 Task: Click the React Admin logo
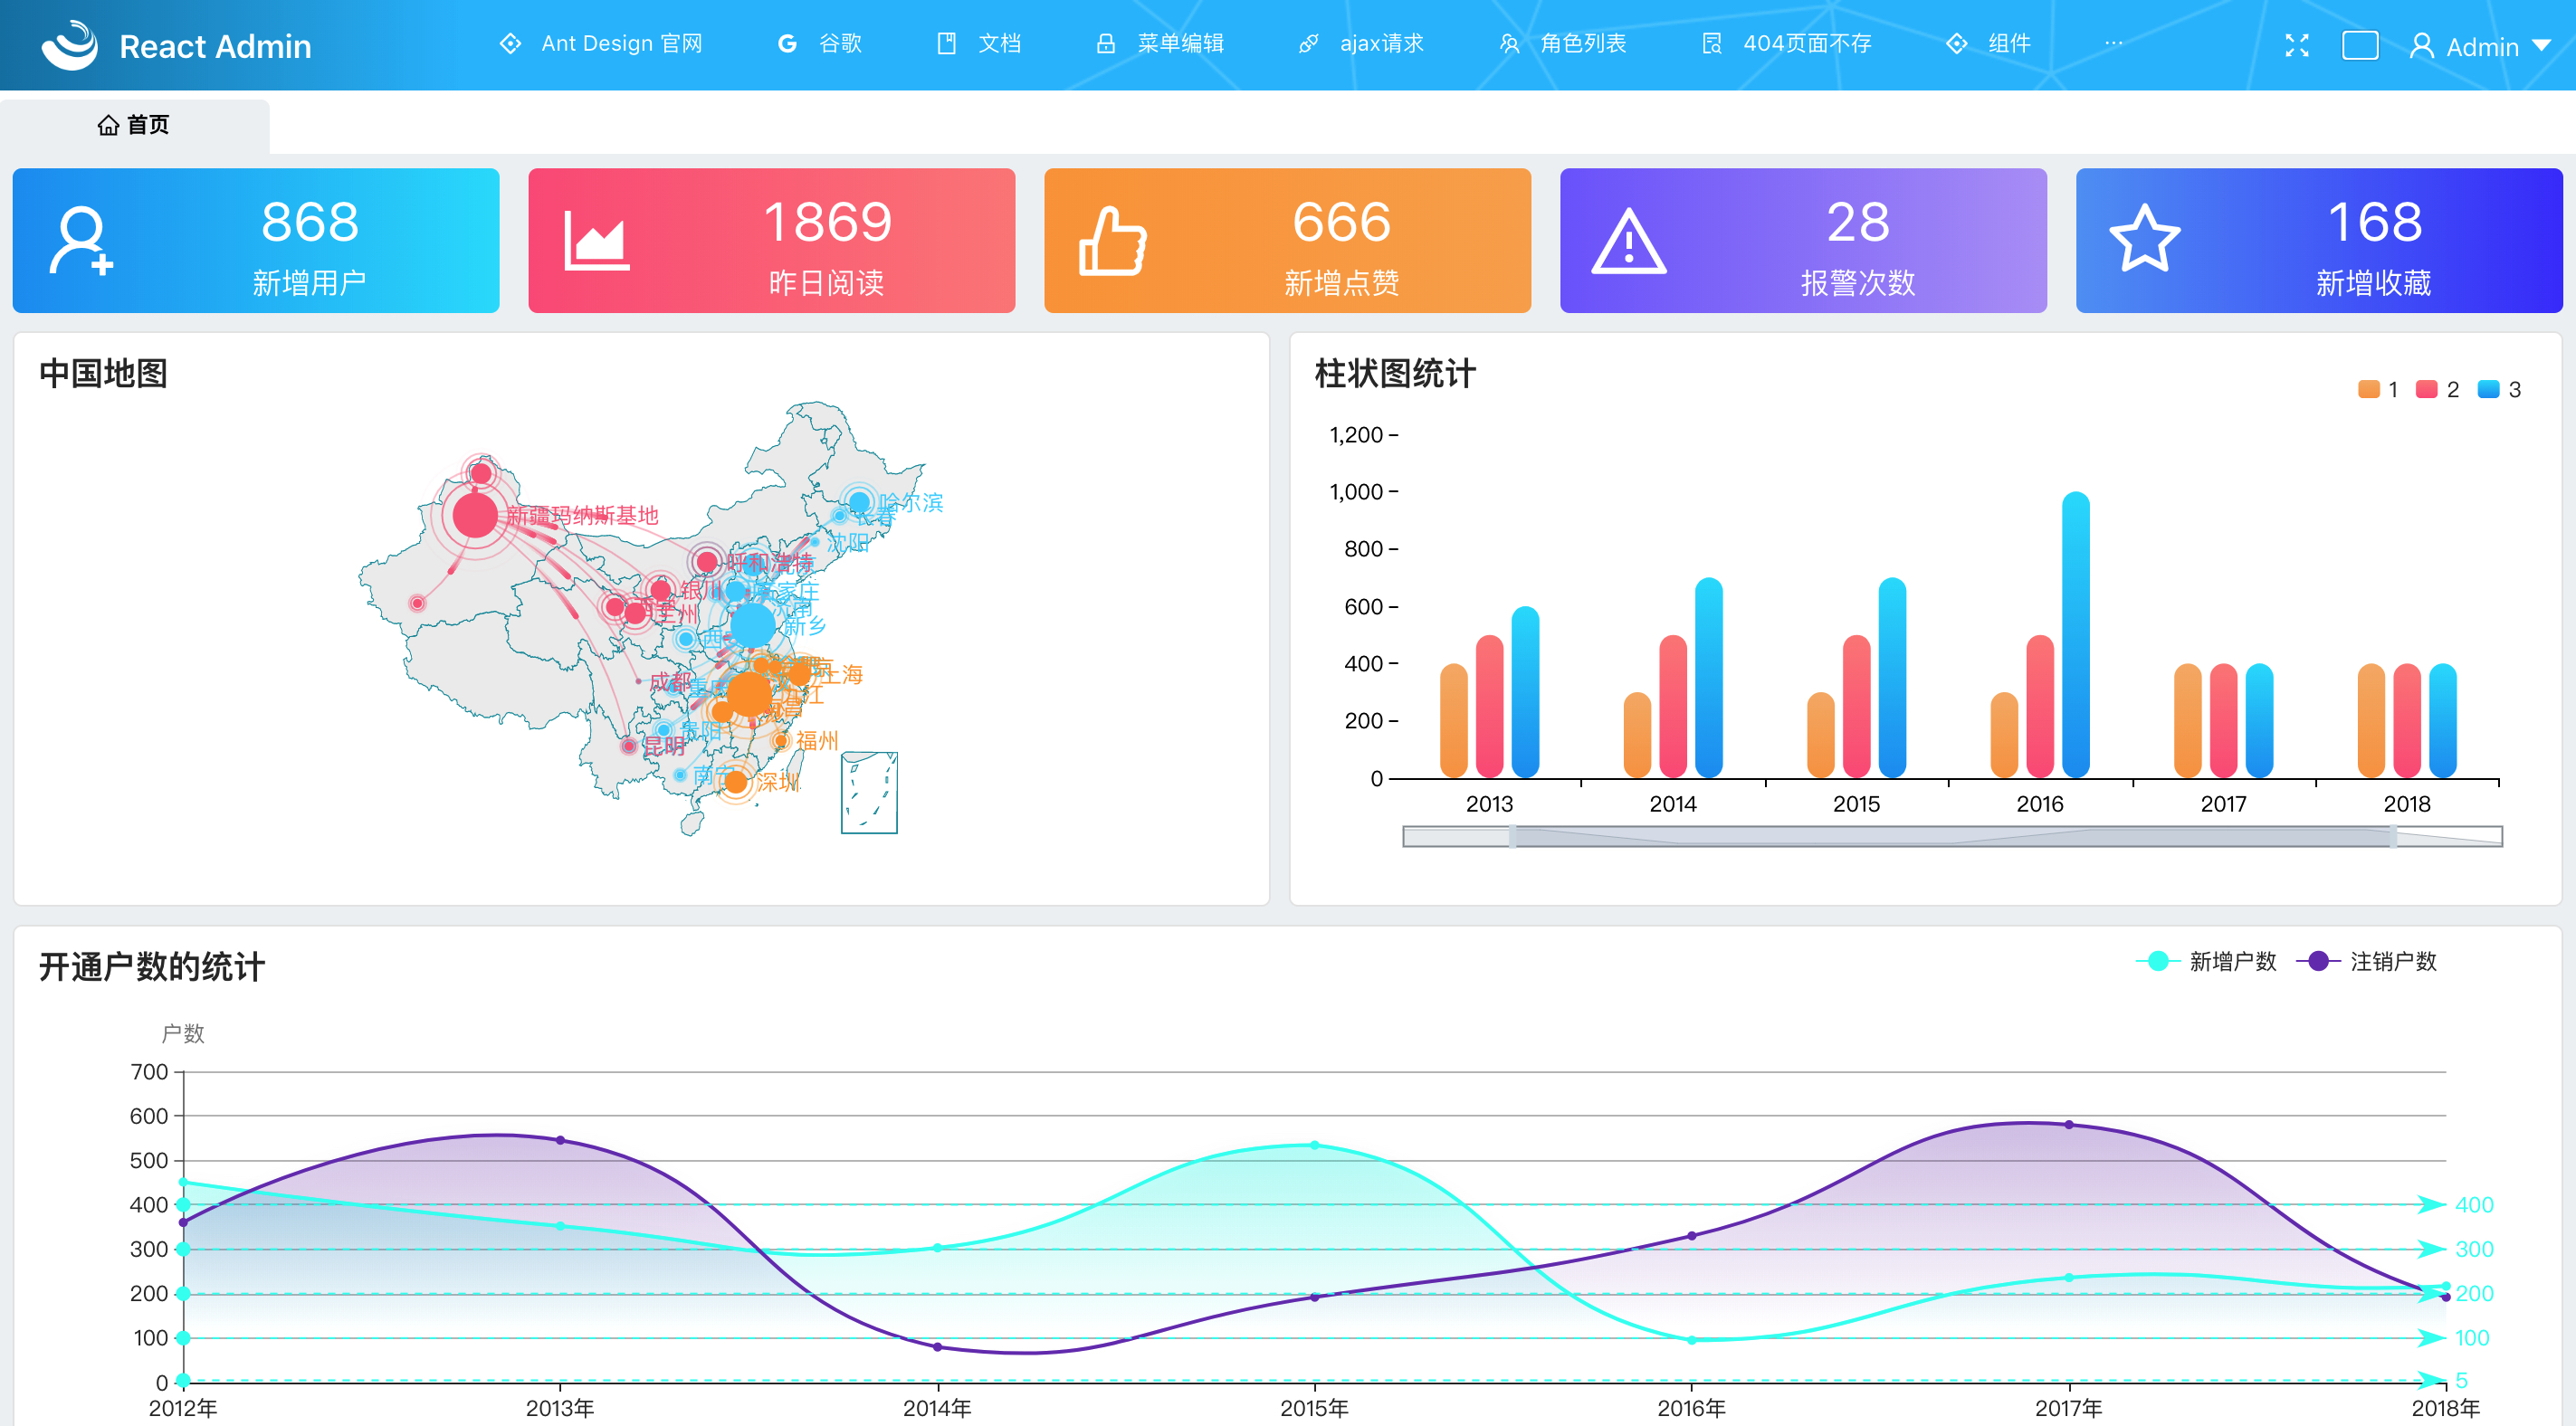click(x=70, y=45)
